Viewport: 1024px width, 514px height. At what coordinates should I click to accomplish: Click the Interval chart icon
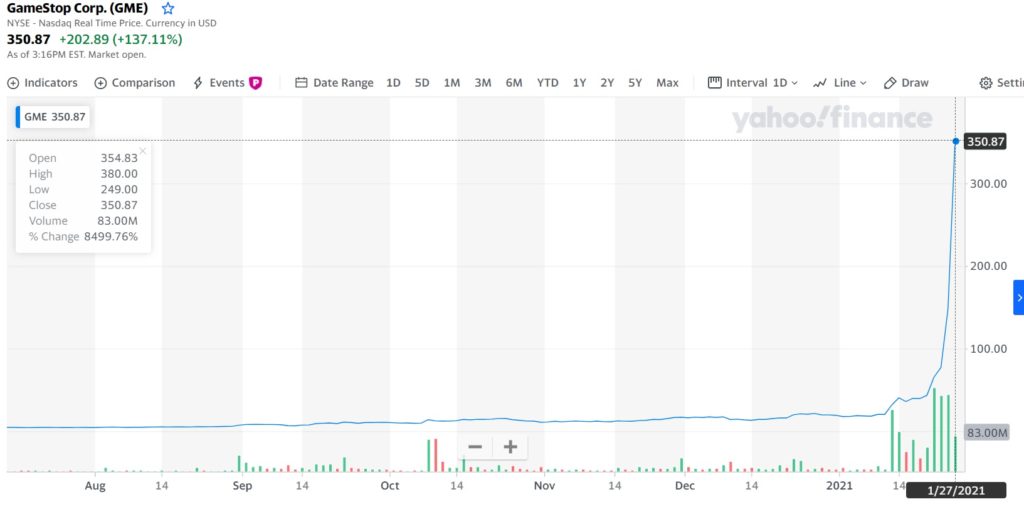(714, 83)
